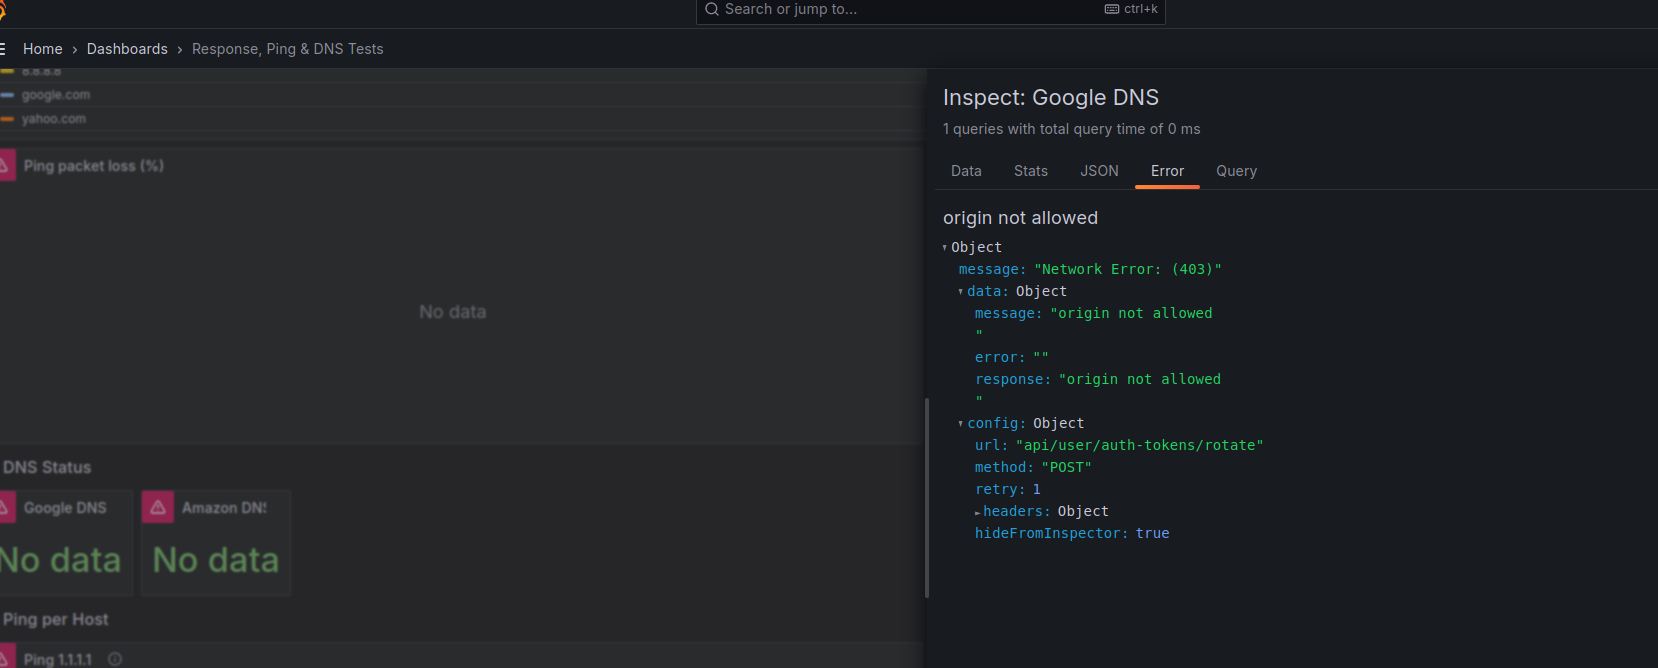Go to Dashboards breadcrumb link

127,49
